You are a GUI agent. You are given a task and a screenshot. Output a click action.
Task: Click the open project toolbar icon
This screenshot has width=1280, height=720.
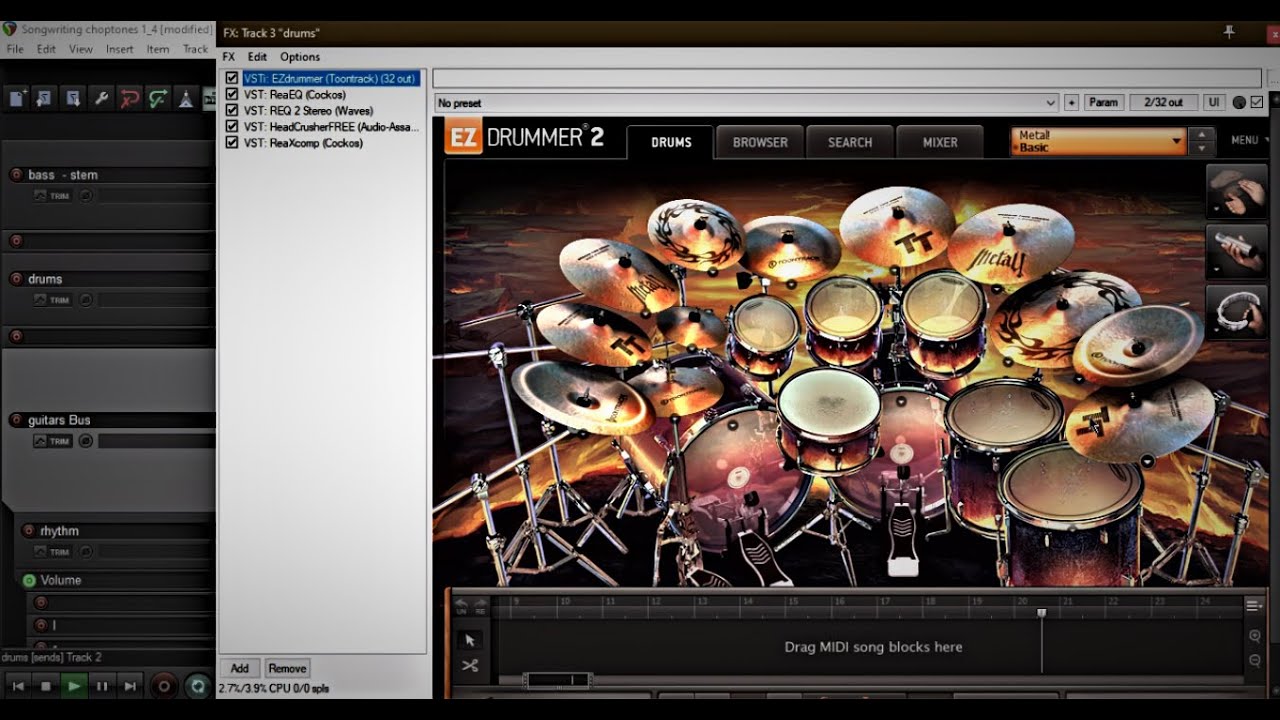pos(44,98)
